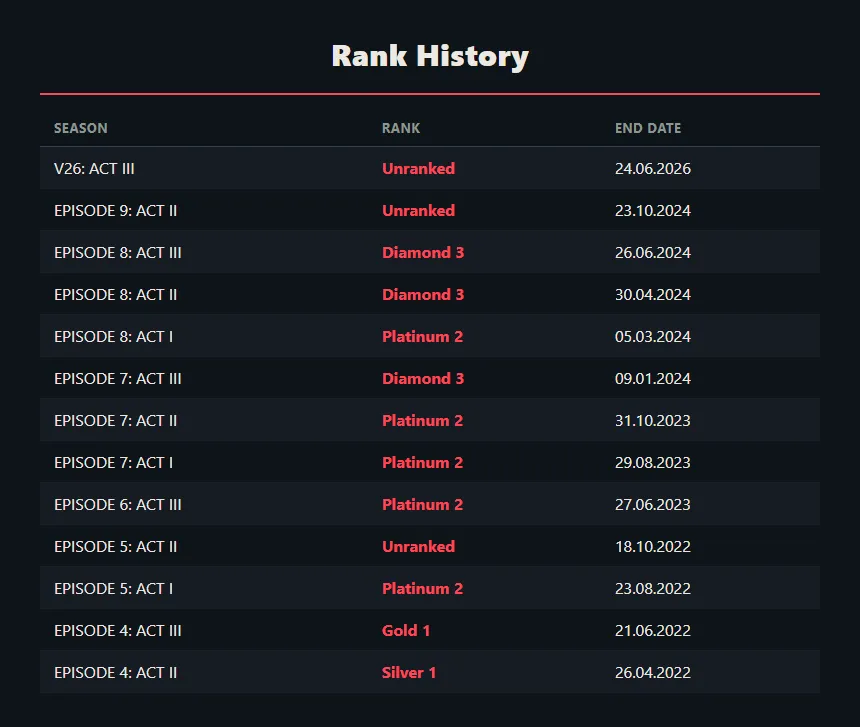Click the "V26: ACT III" season cell
Image resolution: width=860 pixels, height=727 pixels.
point(94,168)
